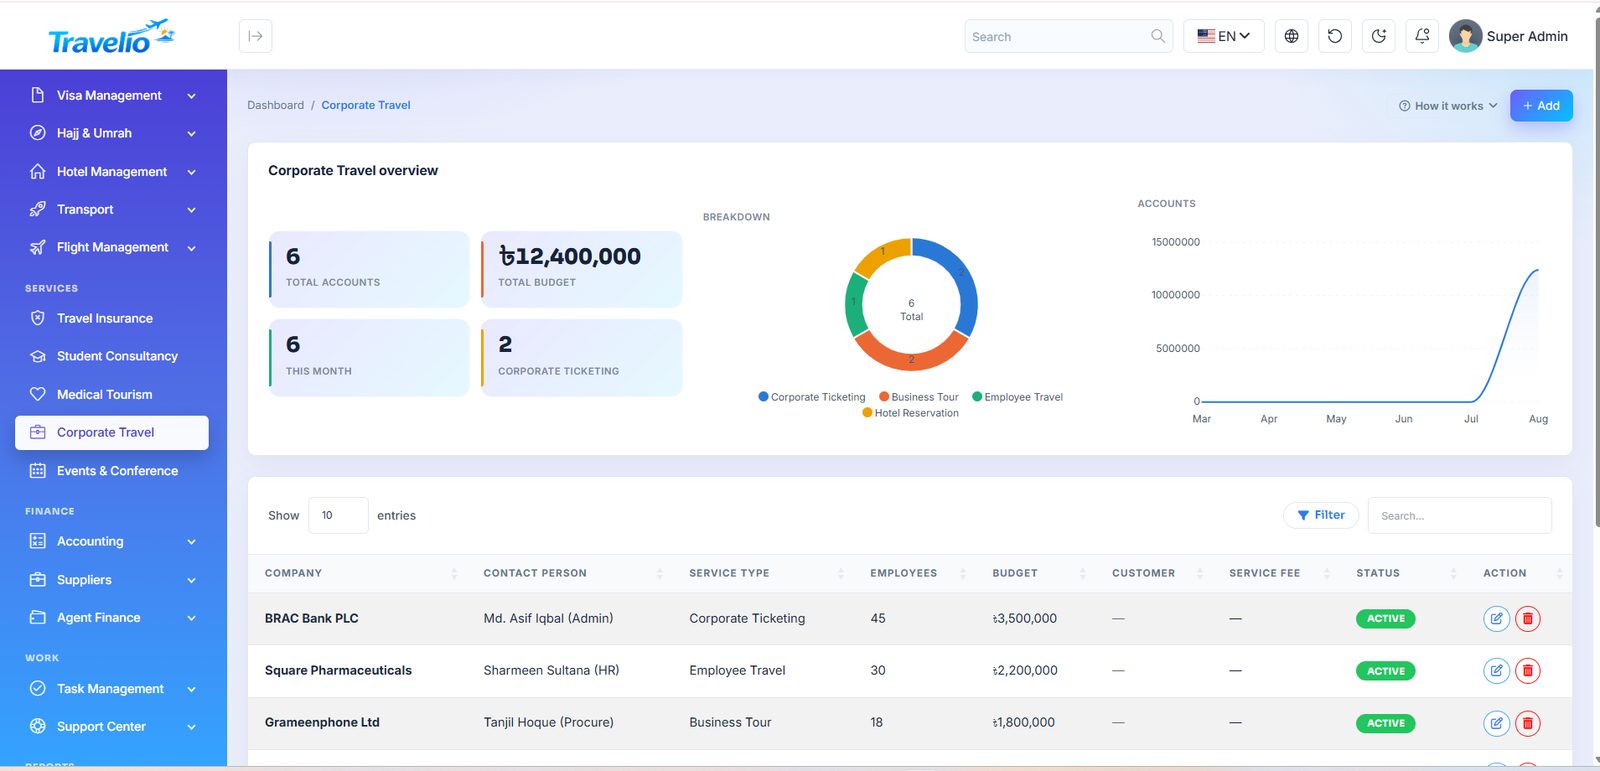Toggle Employee Travel legend swatch
Image resolution: width=1600 pixels, height=771 pixels.
pos(977,397)
